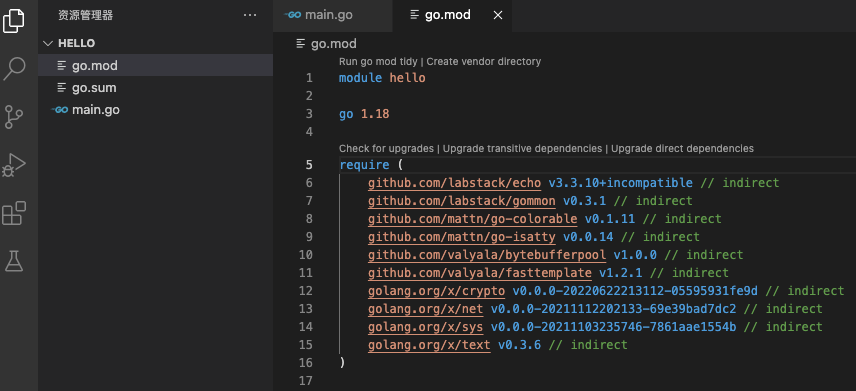Click version v0.3.6 on line 15
Screen dimensions: 856x391
tap(519, 345)
